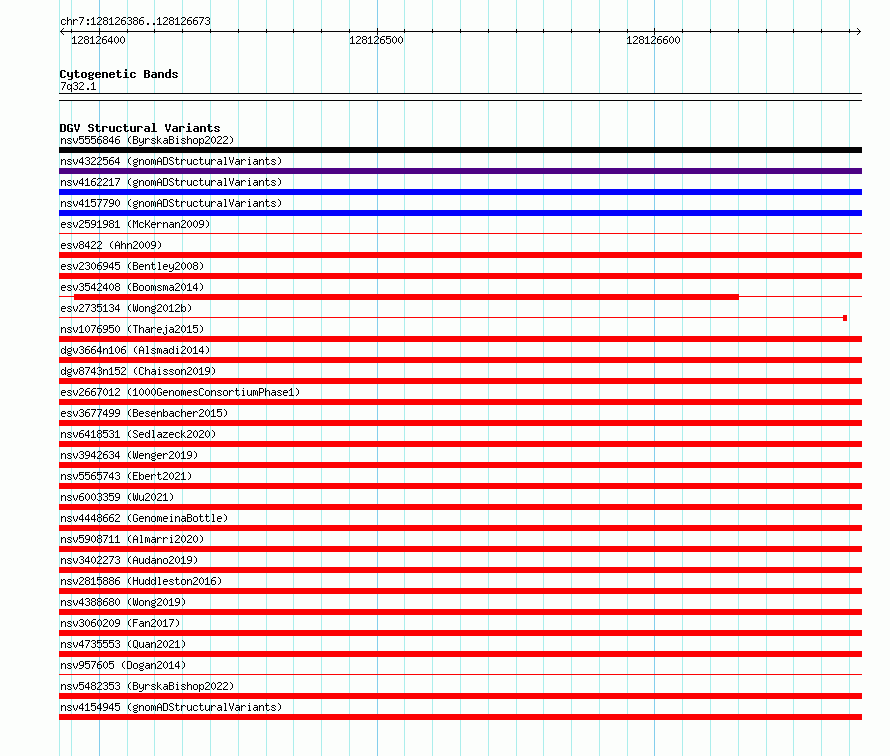Click nsv3942634 (Wenger2019) variant label

129,455
